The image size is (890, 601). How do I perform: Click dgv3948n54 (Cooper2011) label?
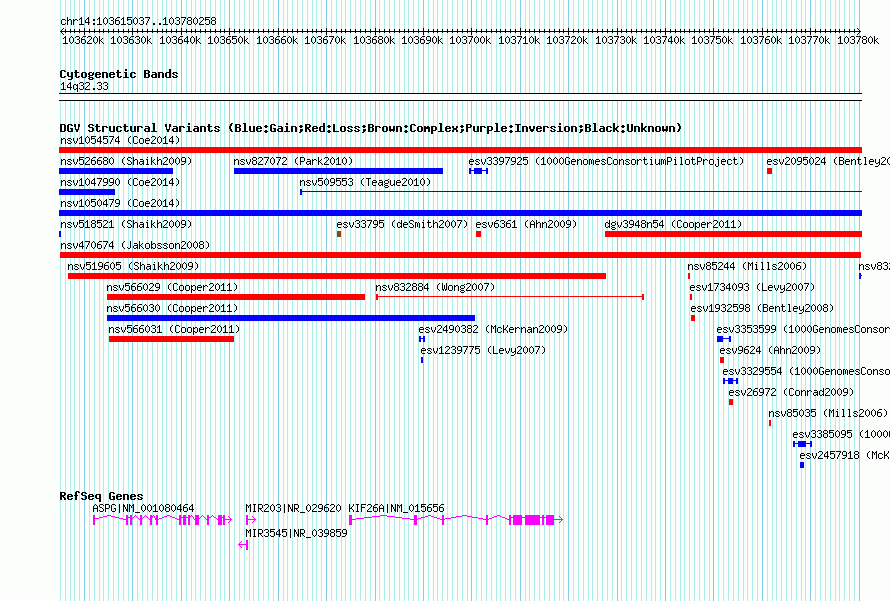(673, 224)
